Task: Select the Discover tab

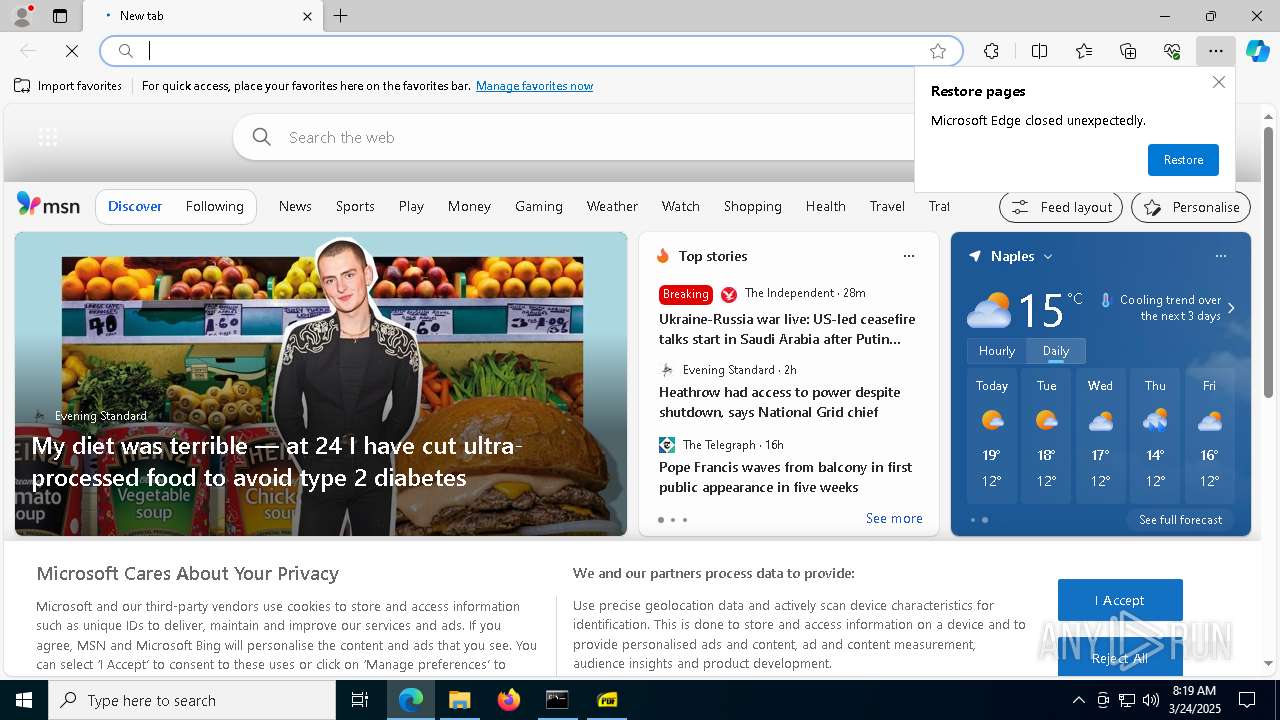Action: click(135, 206)
